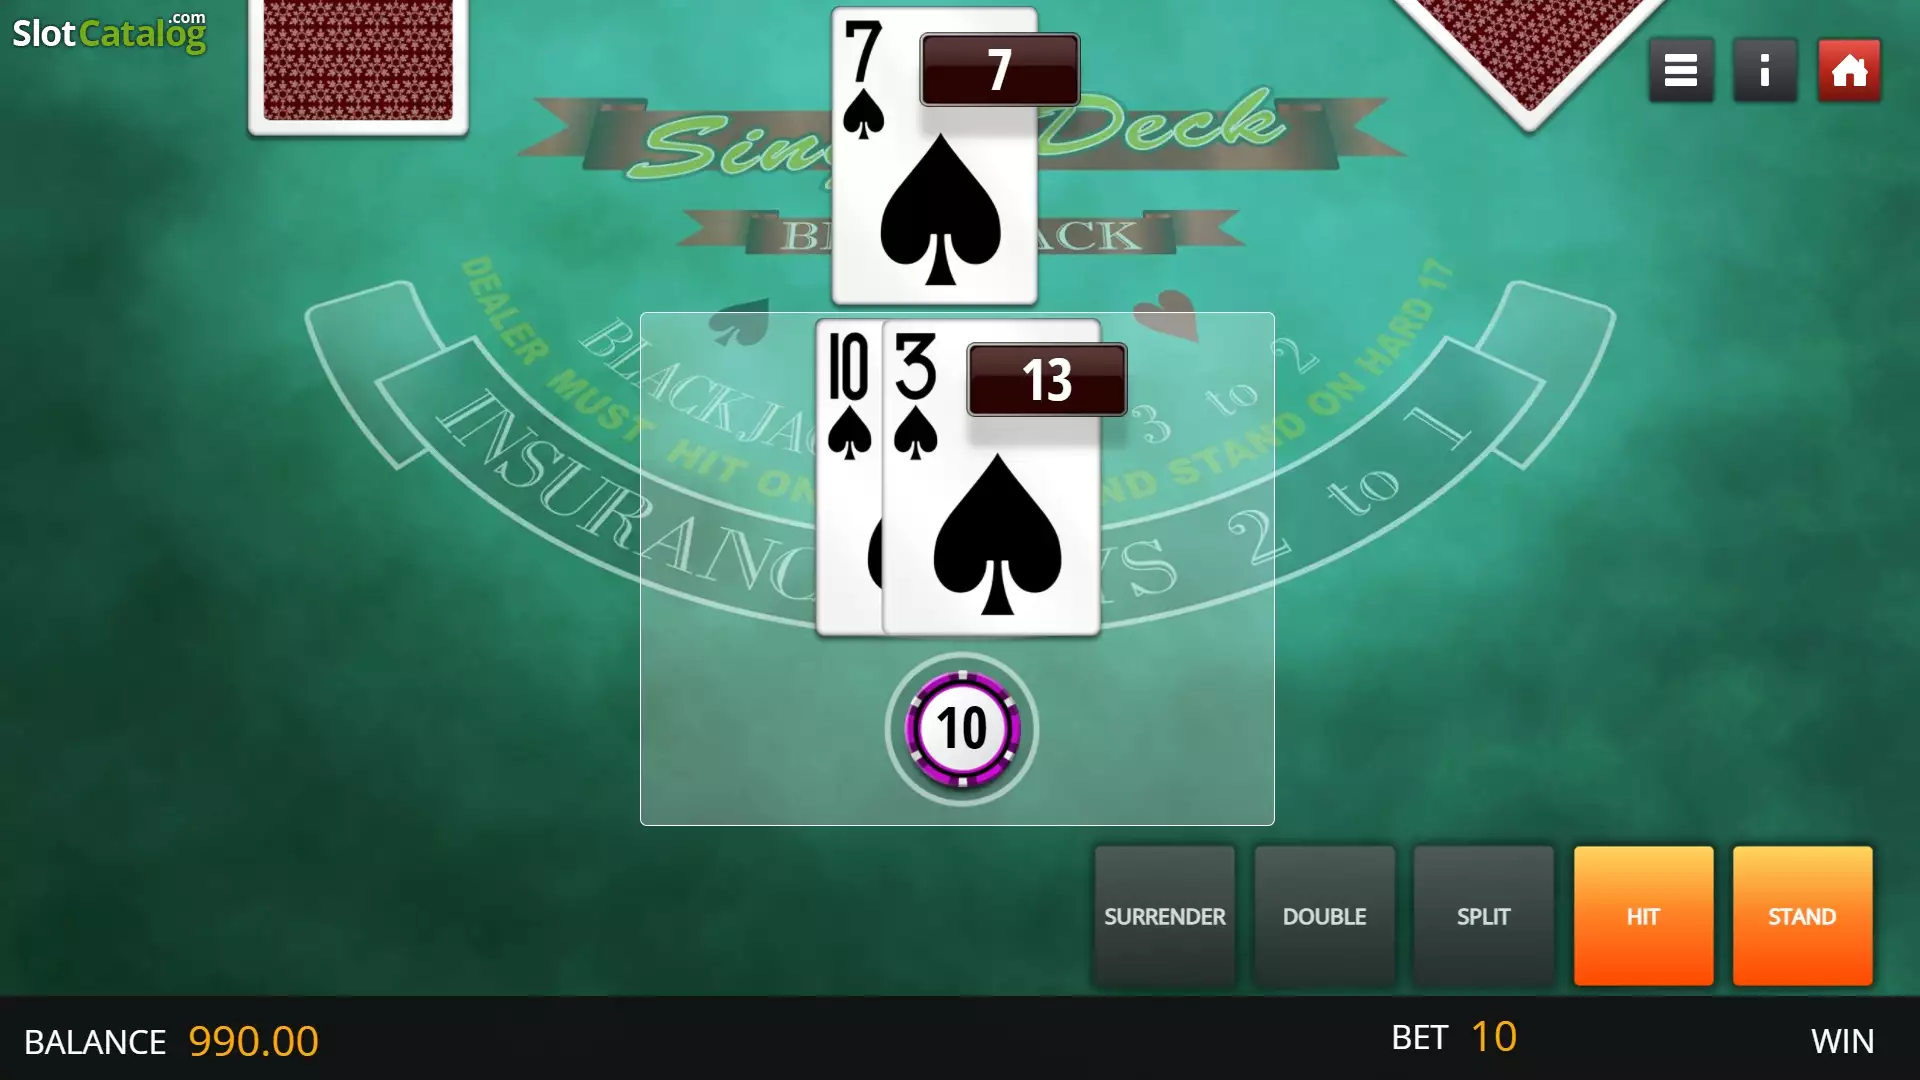Click the balance amount 990.00
Image resolution: width=1920 pixels, height=1080 pixels.
click(x=253, y=1041)
